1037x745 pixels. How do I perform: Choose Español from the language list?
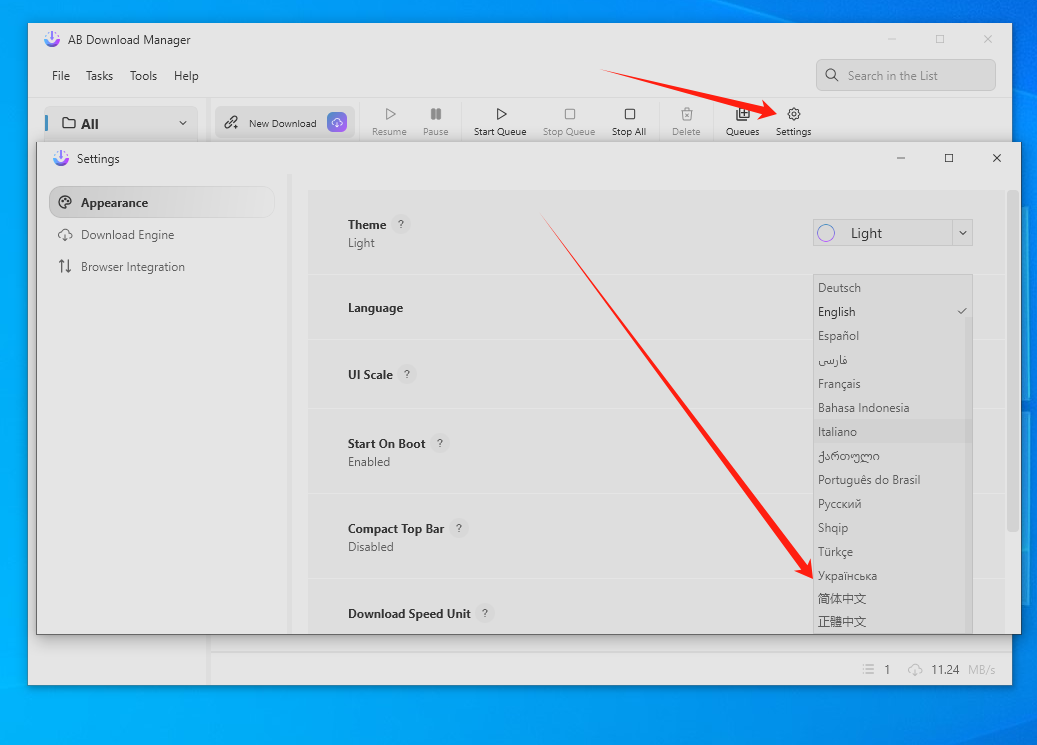pyautogui.click(x=889, y=335)
